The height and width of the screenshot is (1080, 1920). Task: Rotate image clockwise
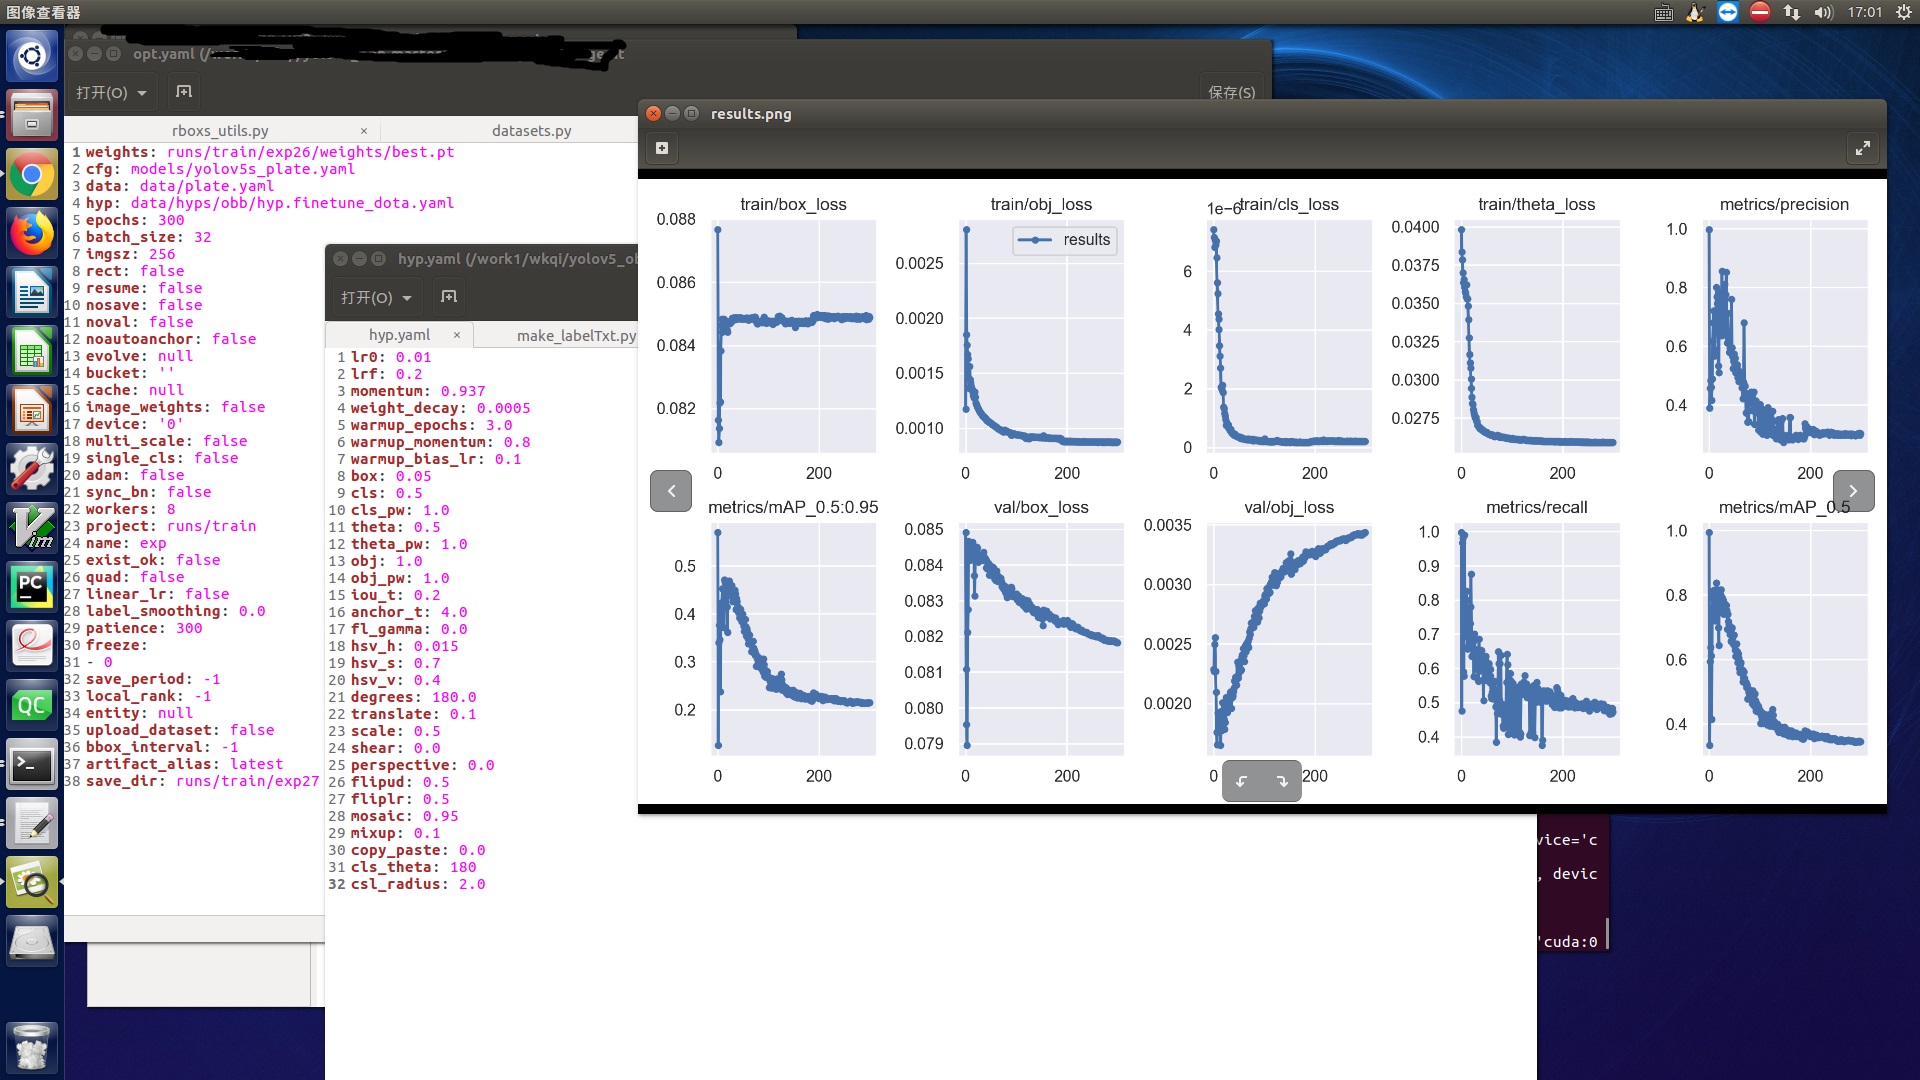[x=1282, y=781]
